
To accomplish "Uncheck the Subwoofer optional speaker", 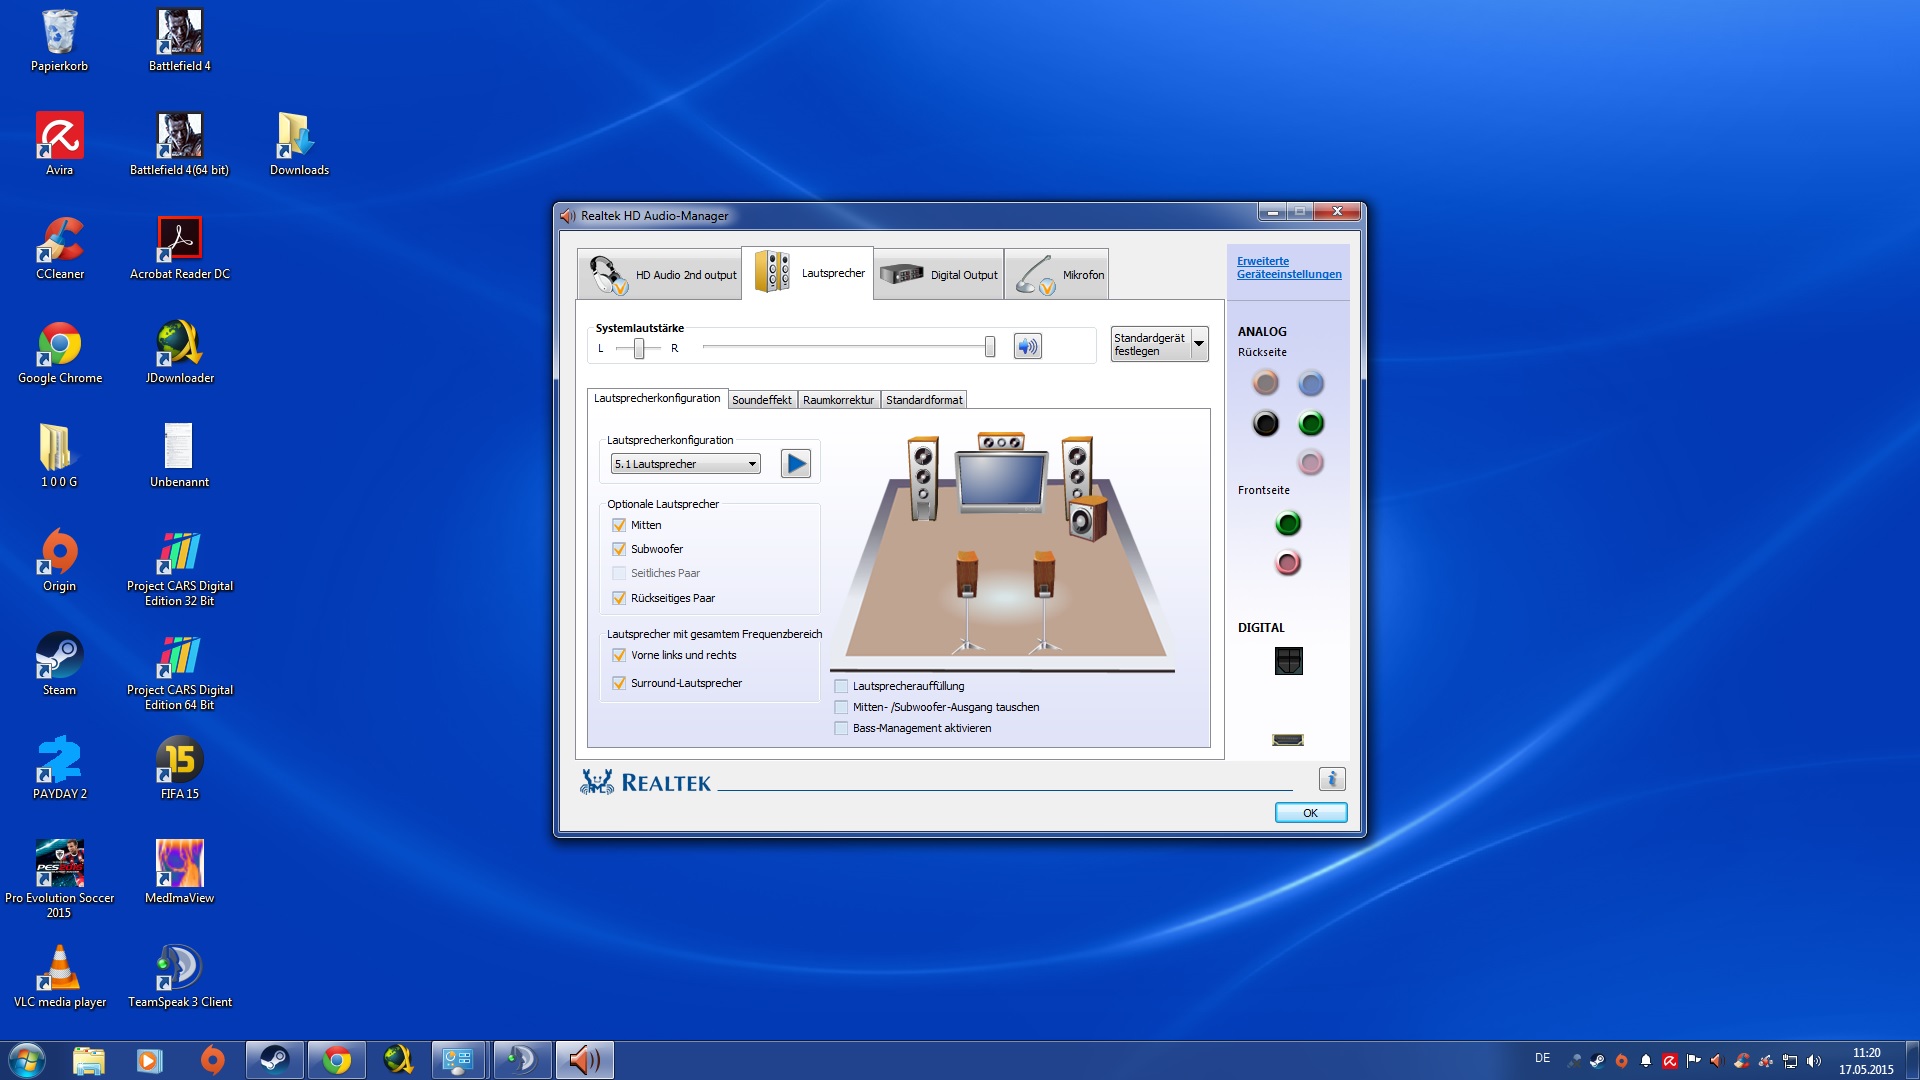I will pyautogui.click(x=619, y=549).
